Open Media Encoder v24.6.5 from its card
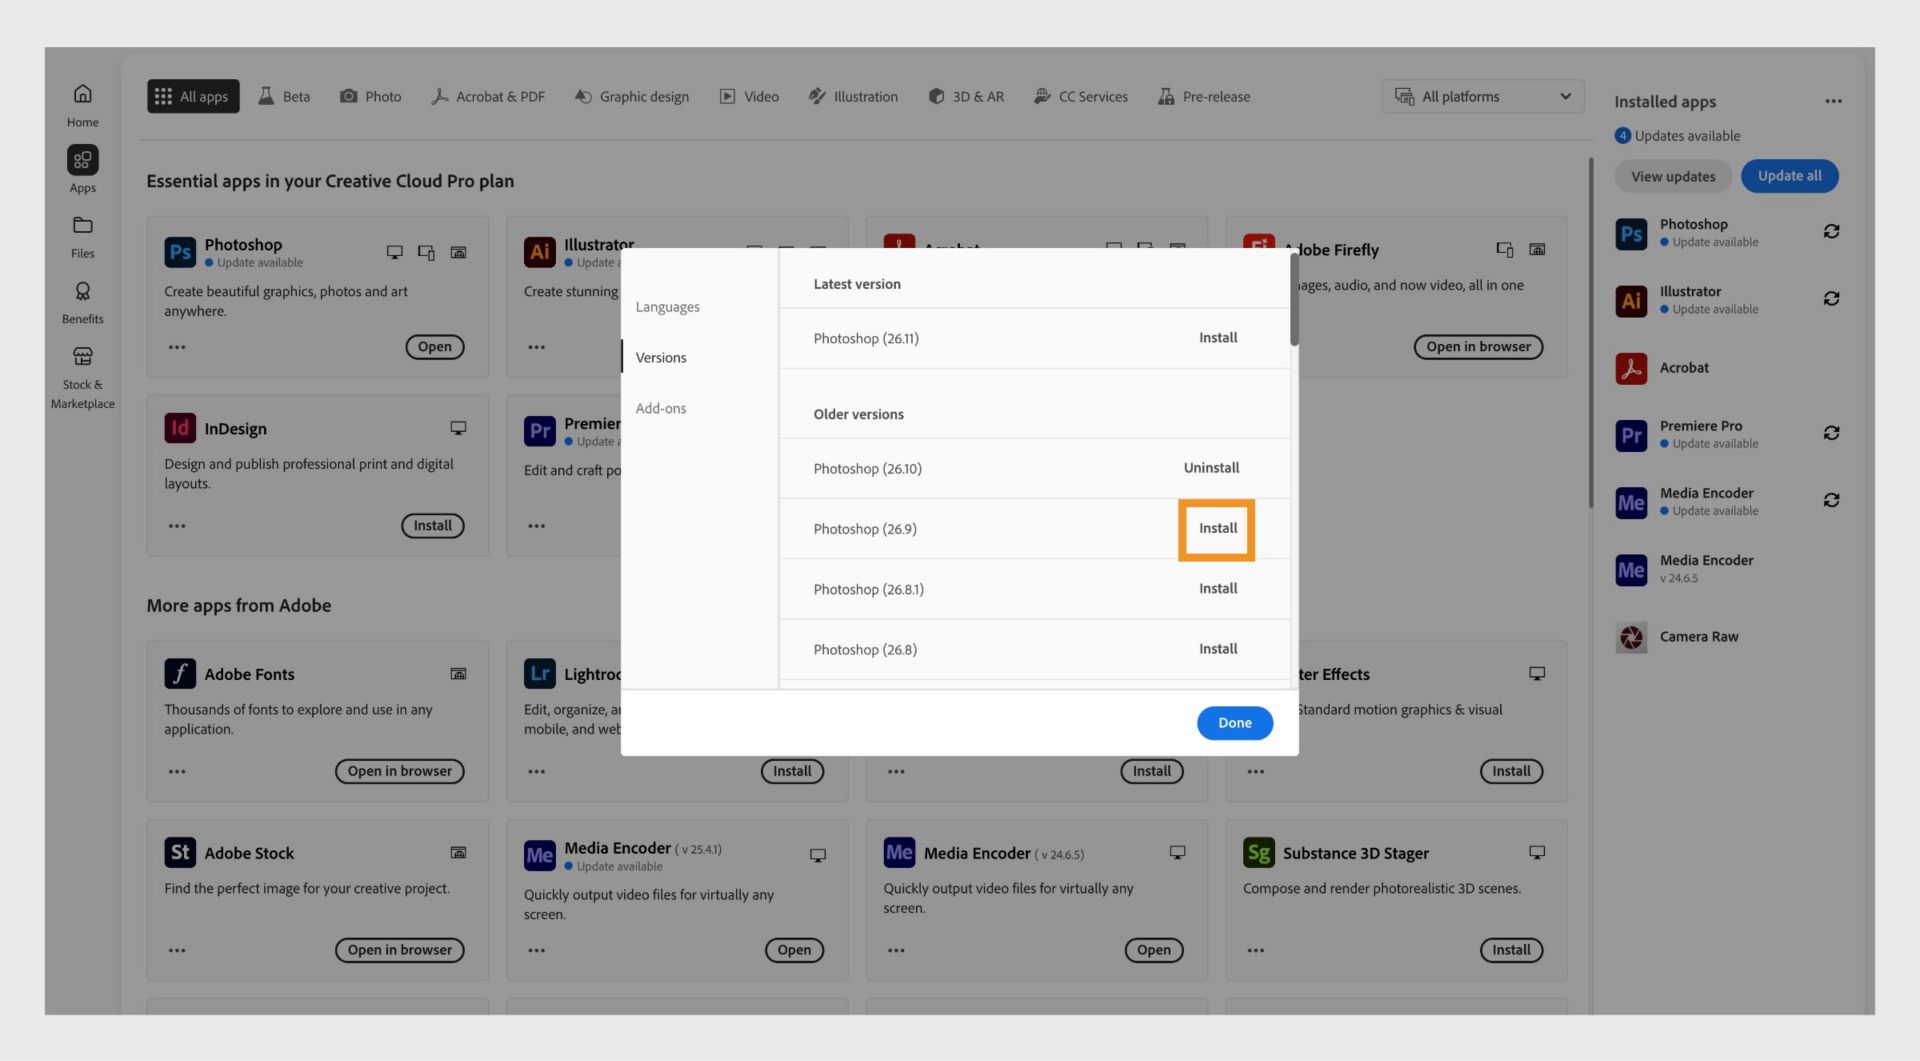The image size is (1920, 1061). pos(1154,950)
